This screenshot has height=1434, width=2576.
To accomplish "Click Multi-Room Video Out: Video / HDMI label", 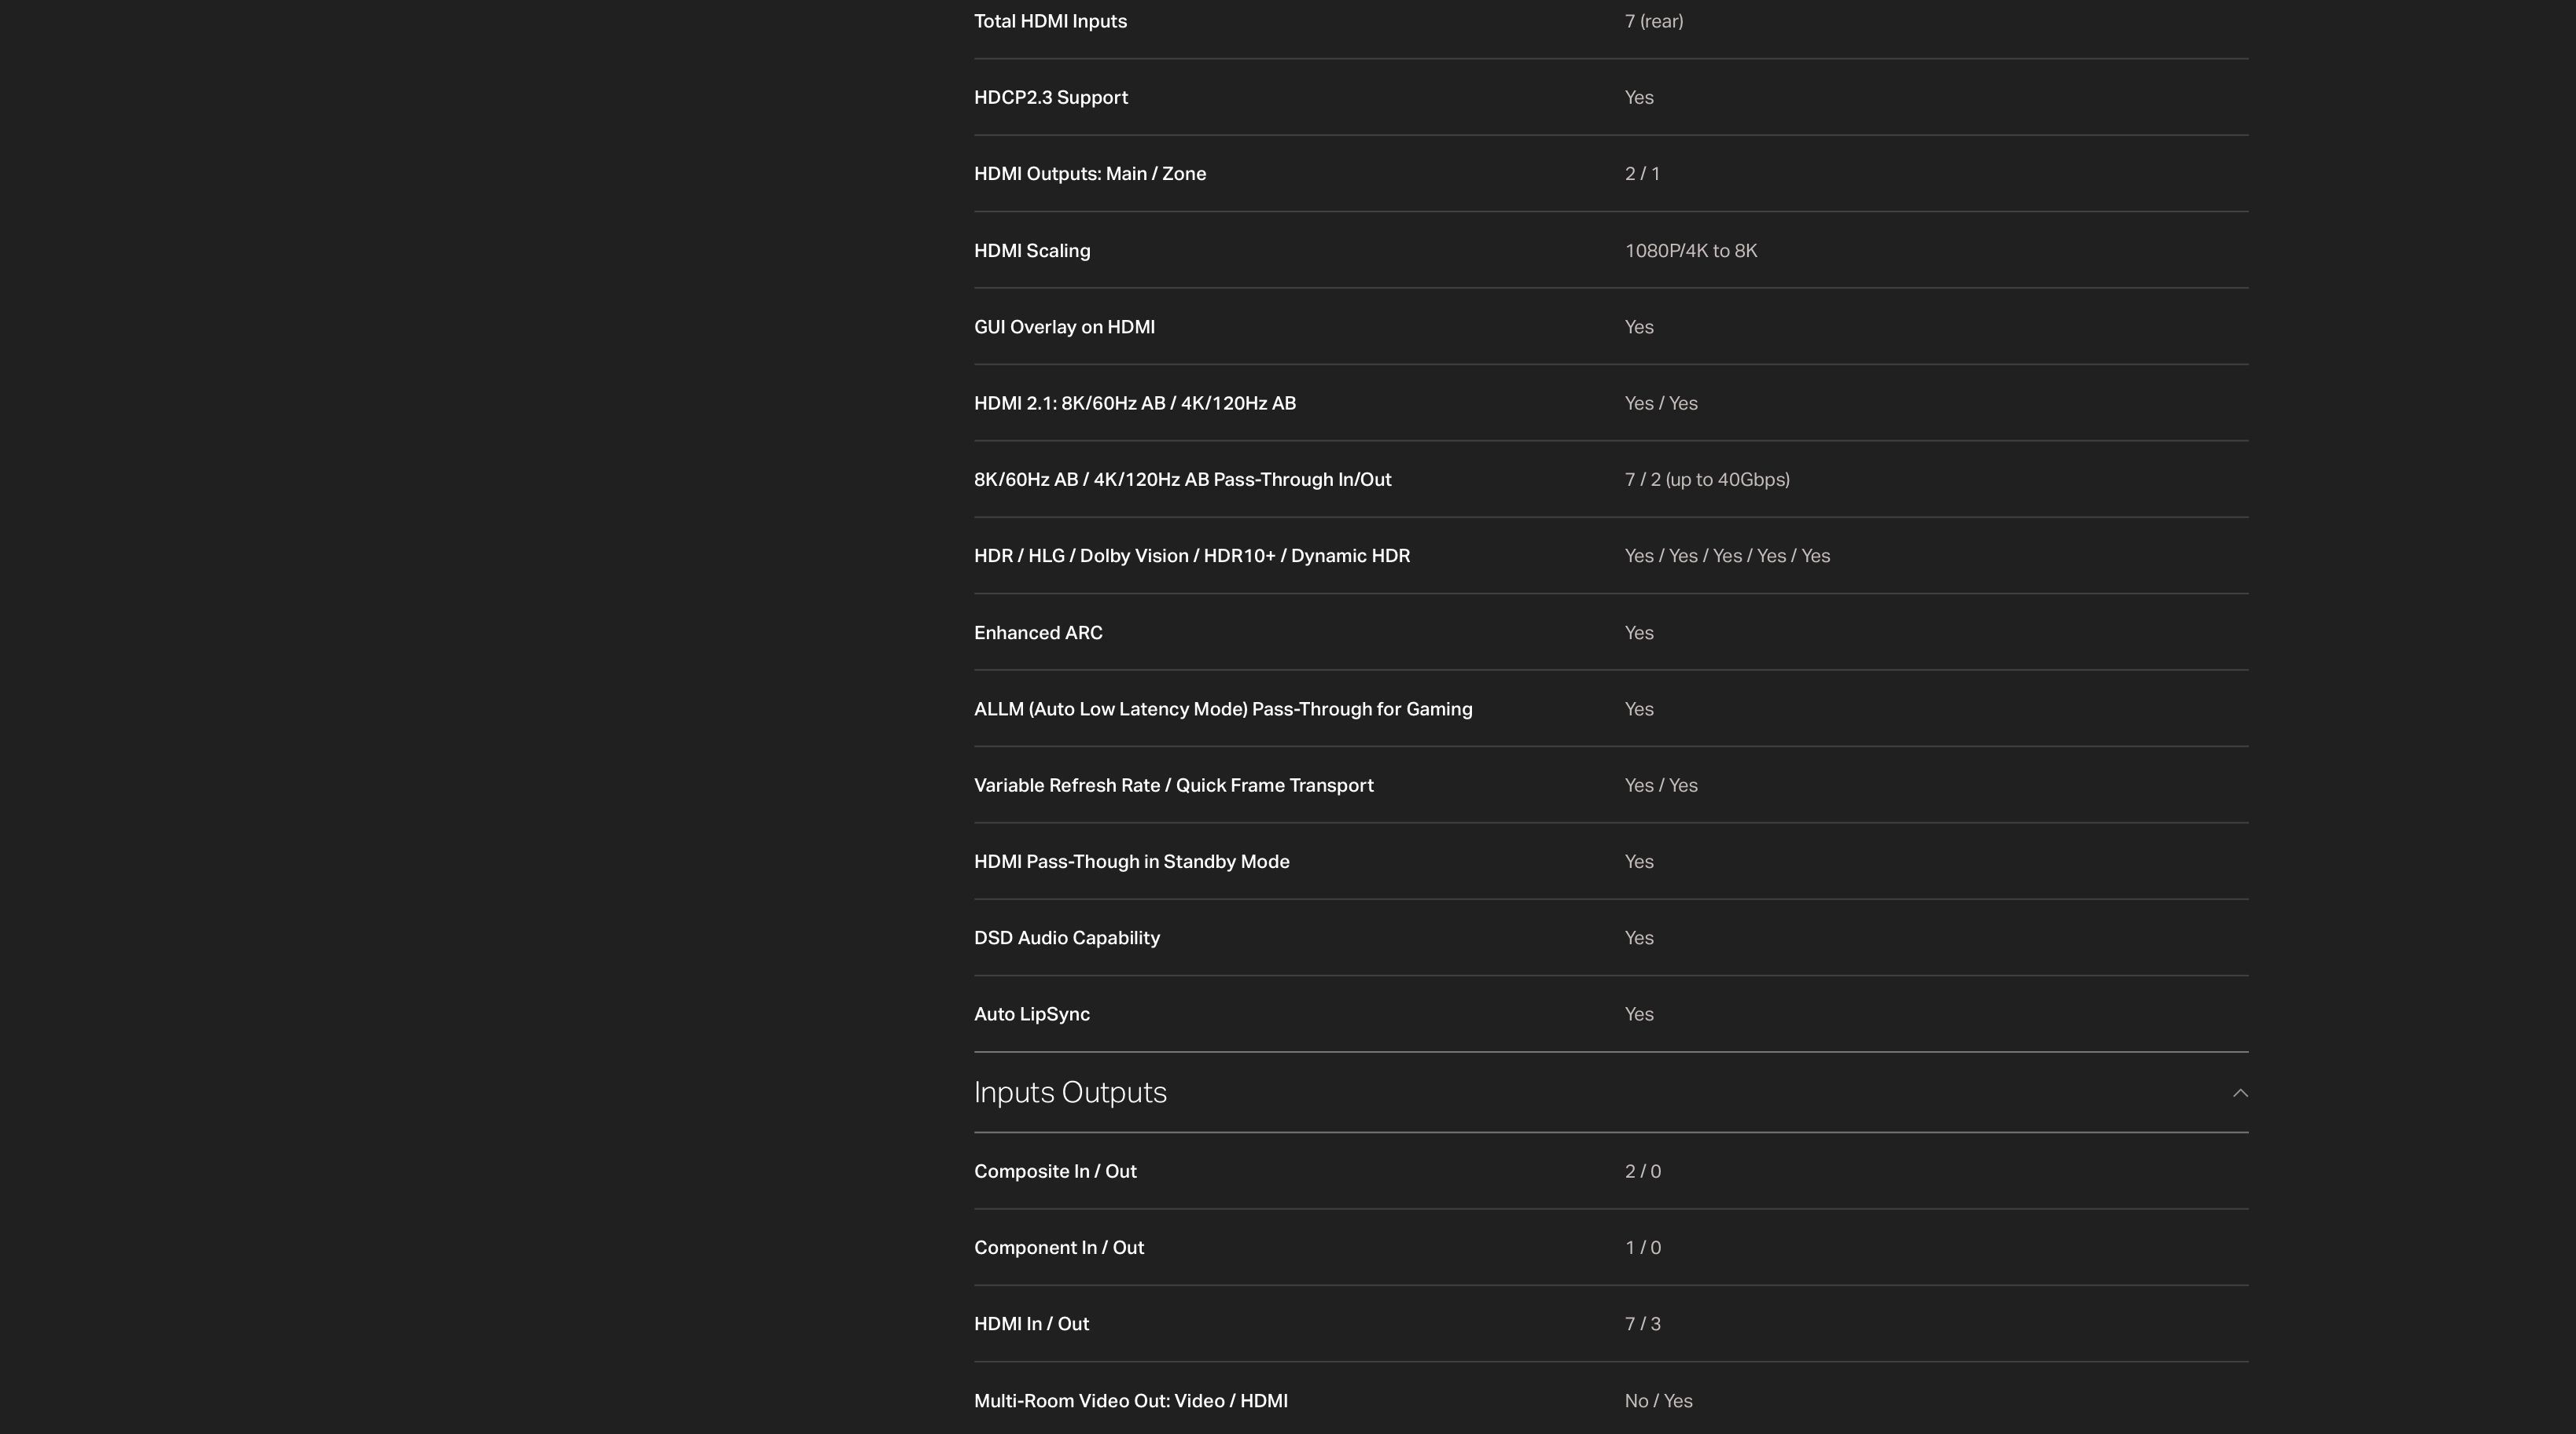I will point(1131,1401).
